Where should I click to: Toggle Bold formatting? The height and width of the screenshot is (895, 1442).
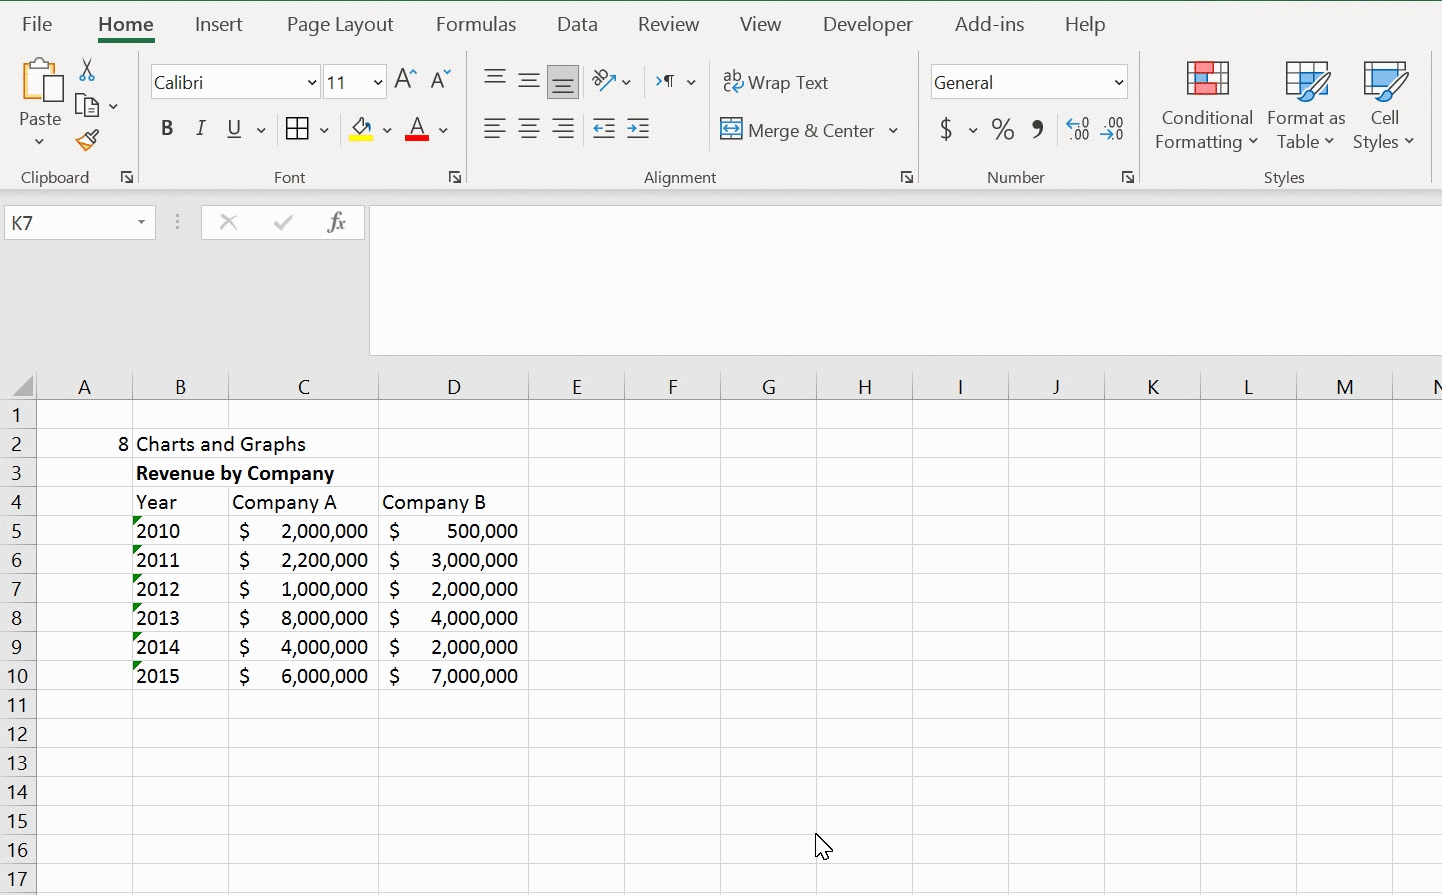pyautogui.click(x=167, y=129)
